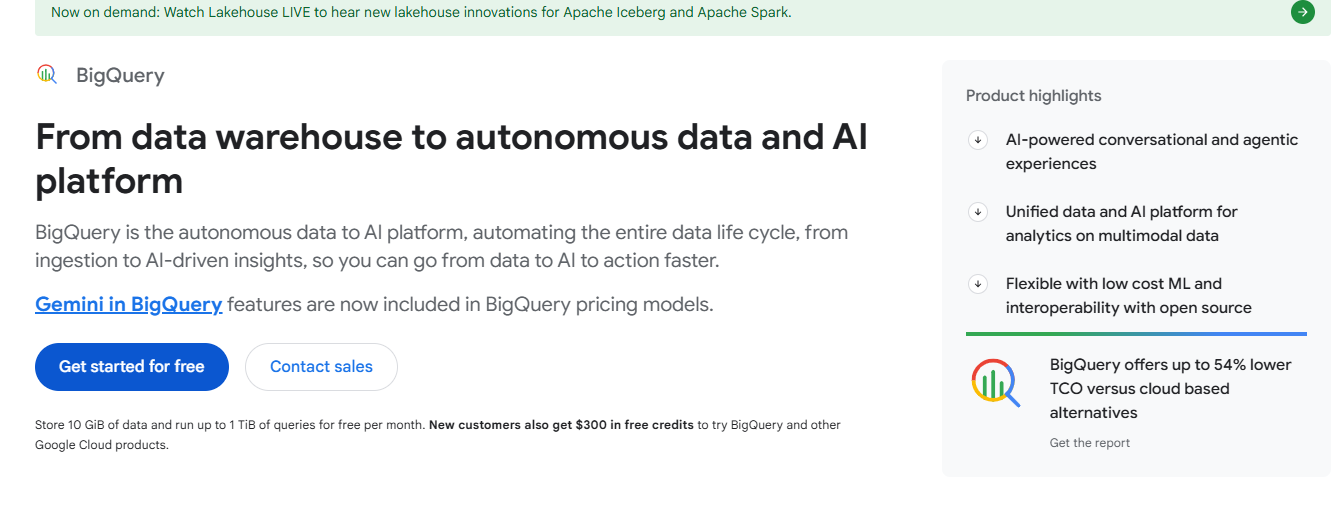The height and width of the screenshot is (506, 1340).
Task: Click the data warehouse to autonomous data heading
Action: click(451, 158)
